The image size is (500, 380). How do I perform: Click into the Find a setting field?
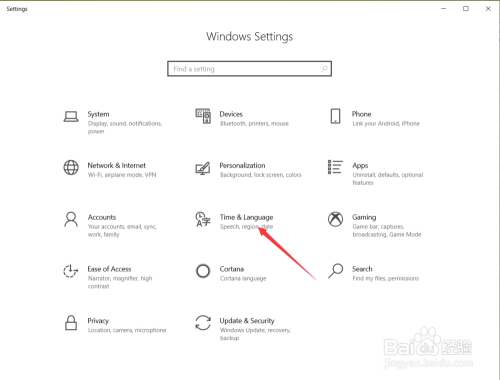pos(249,69)
